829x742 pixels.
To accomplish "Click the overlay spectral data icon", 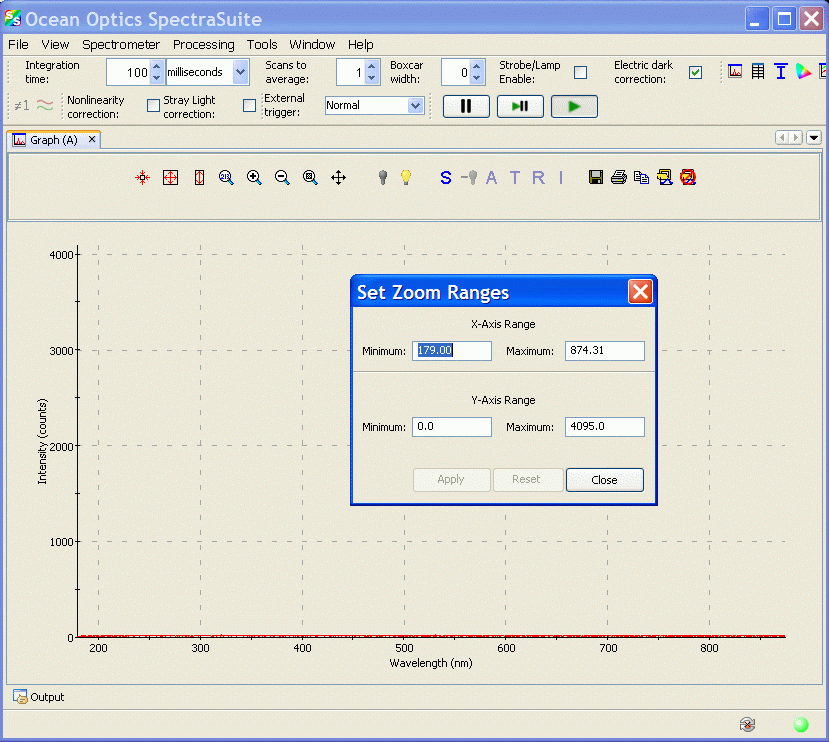I will click(x=665, y=178).
